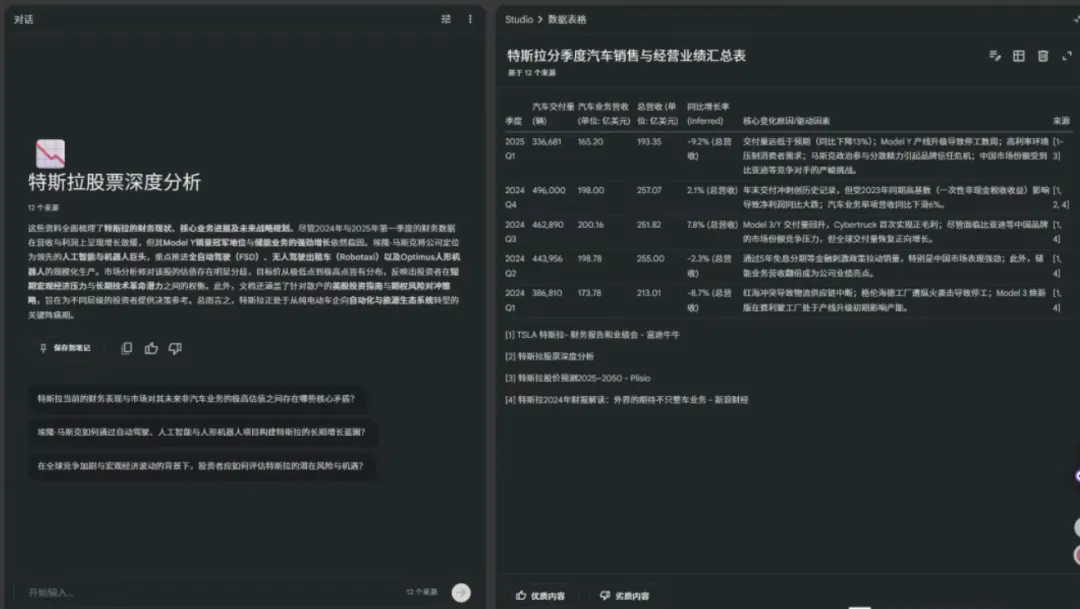The height and width of the screenshot is (609, 1080).
Task: Click delivery value 336,681
Action: pyautogui.click(x=546, y=141)
